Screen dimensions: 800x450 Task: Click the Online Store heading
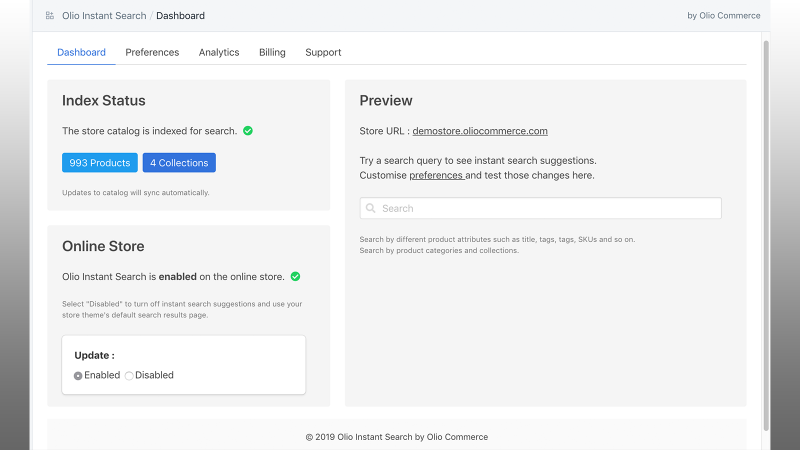pyautogui.click(x=103, y=246)
